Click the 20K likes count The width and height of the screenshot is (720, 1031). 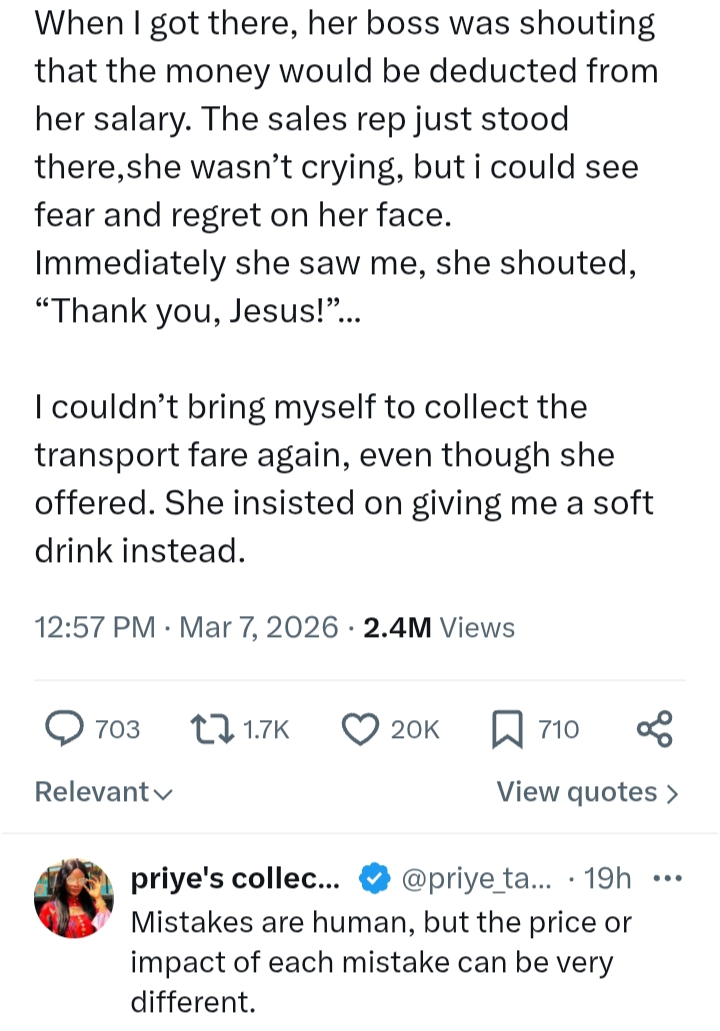tap(414, 730)
